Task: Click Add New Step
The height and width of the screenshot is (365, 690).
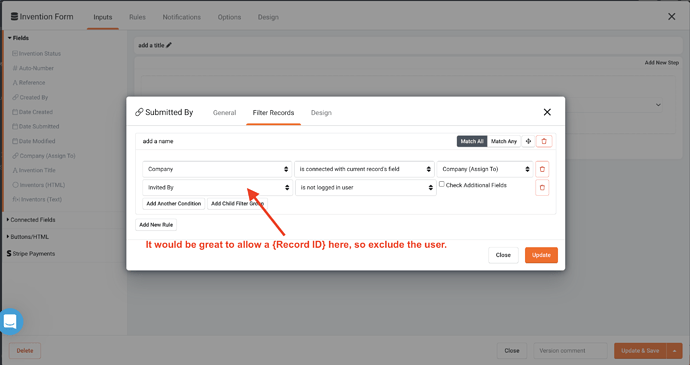Action: 661,63
